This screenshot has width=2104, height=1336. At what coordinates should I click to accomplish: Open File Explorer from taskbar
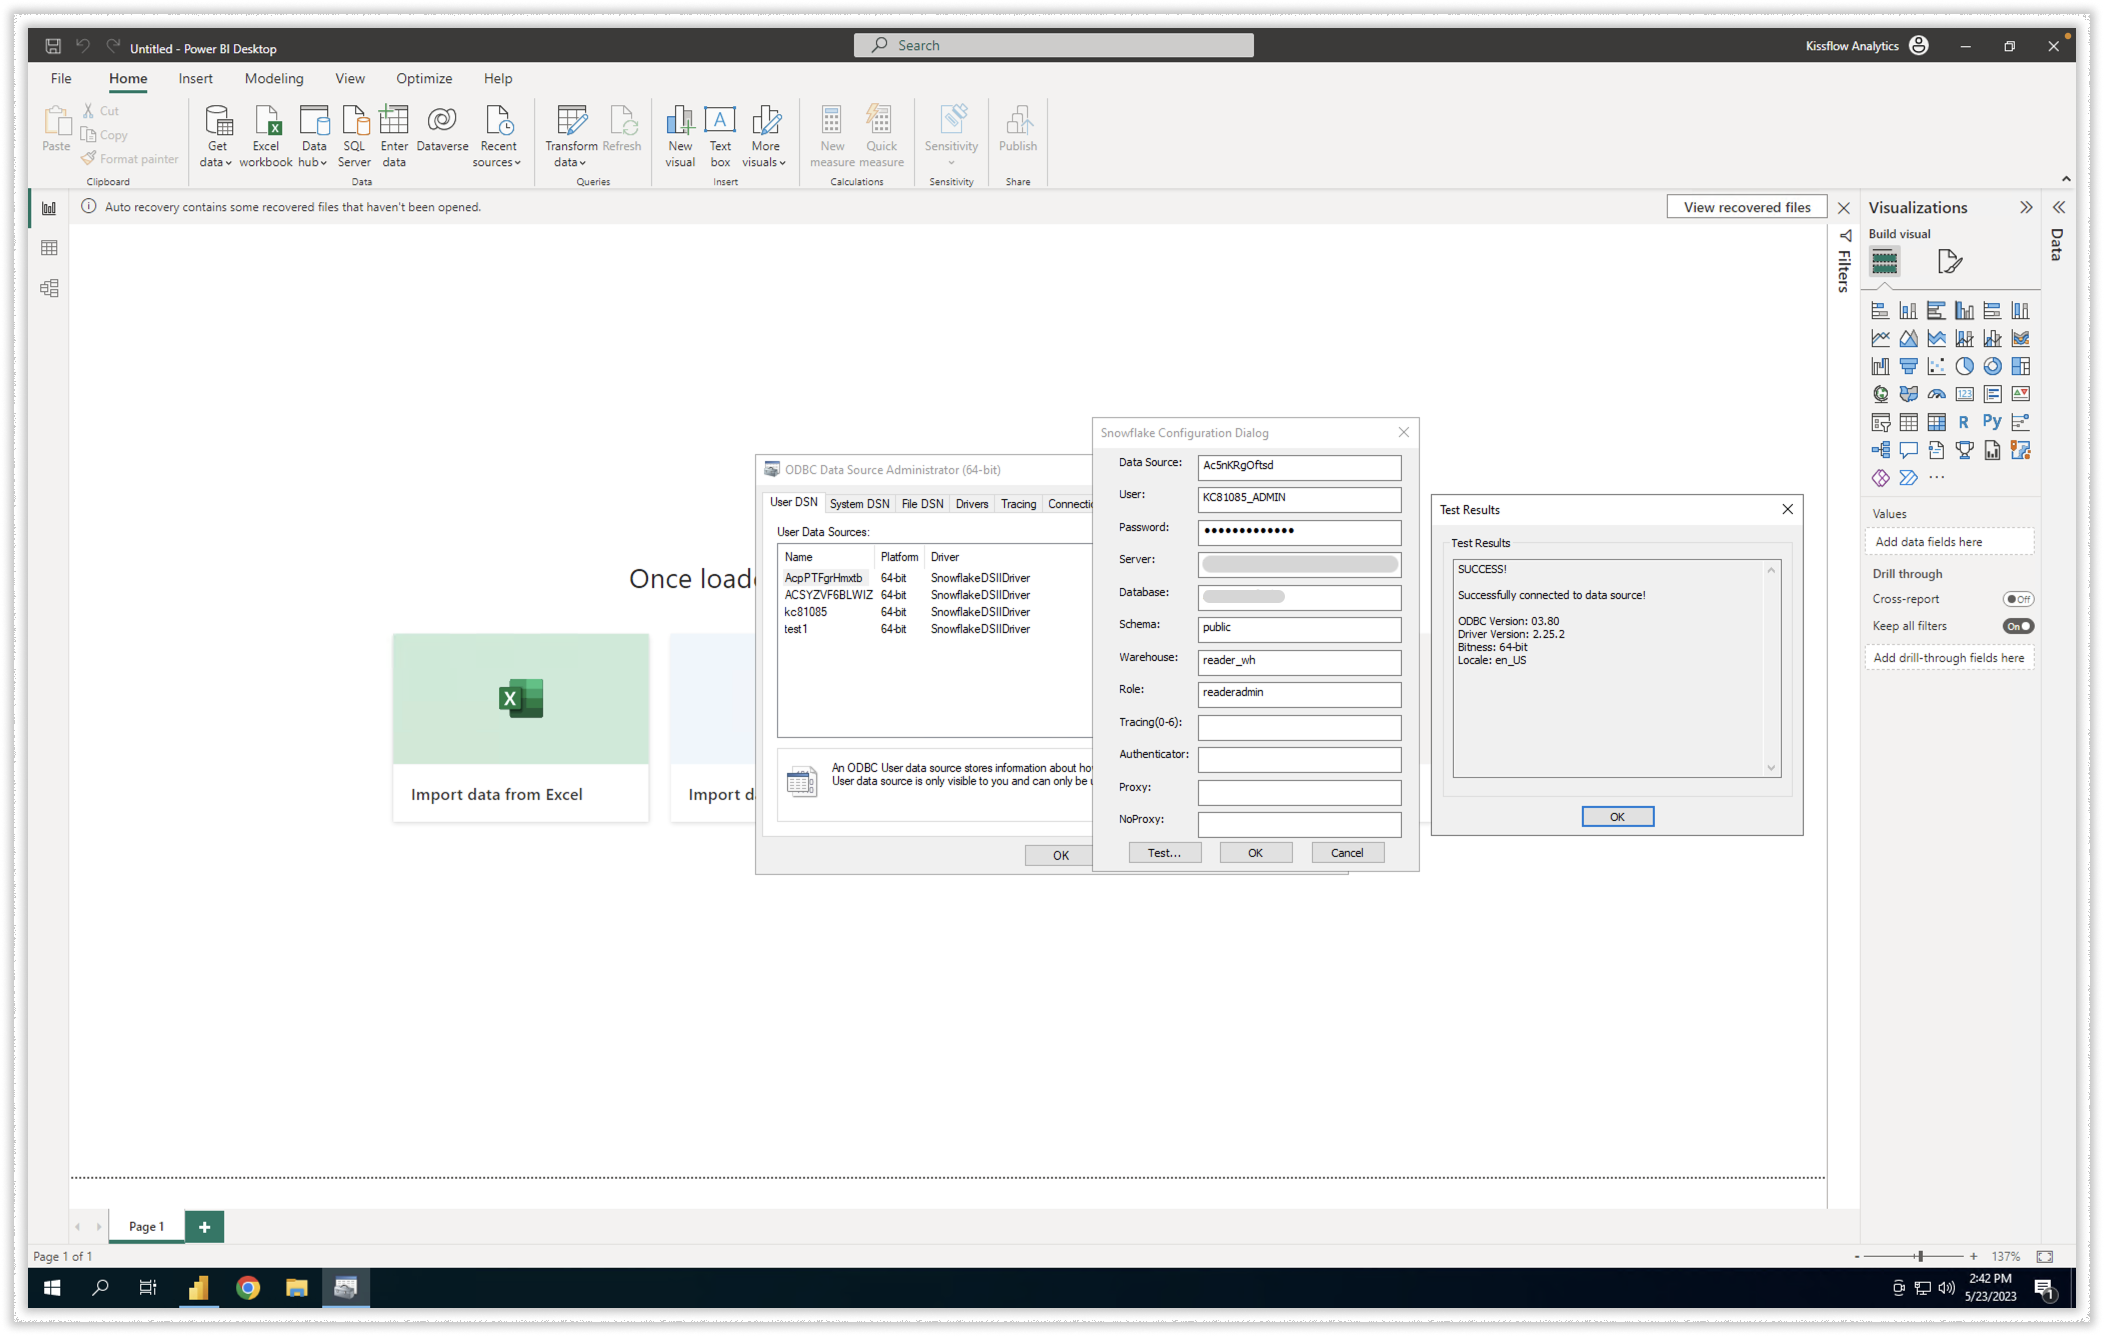pyautogui.click(x=297, y=1288)
